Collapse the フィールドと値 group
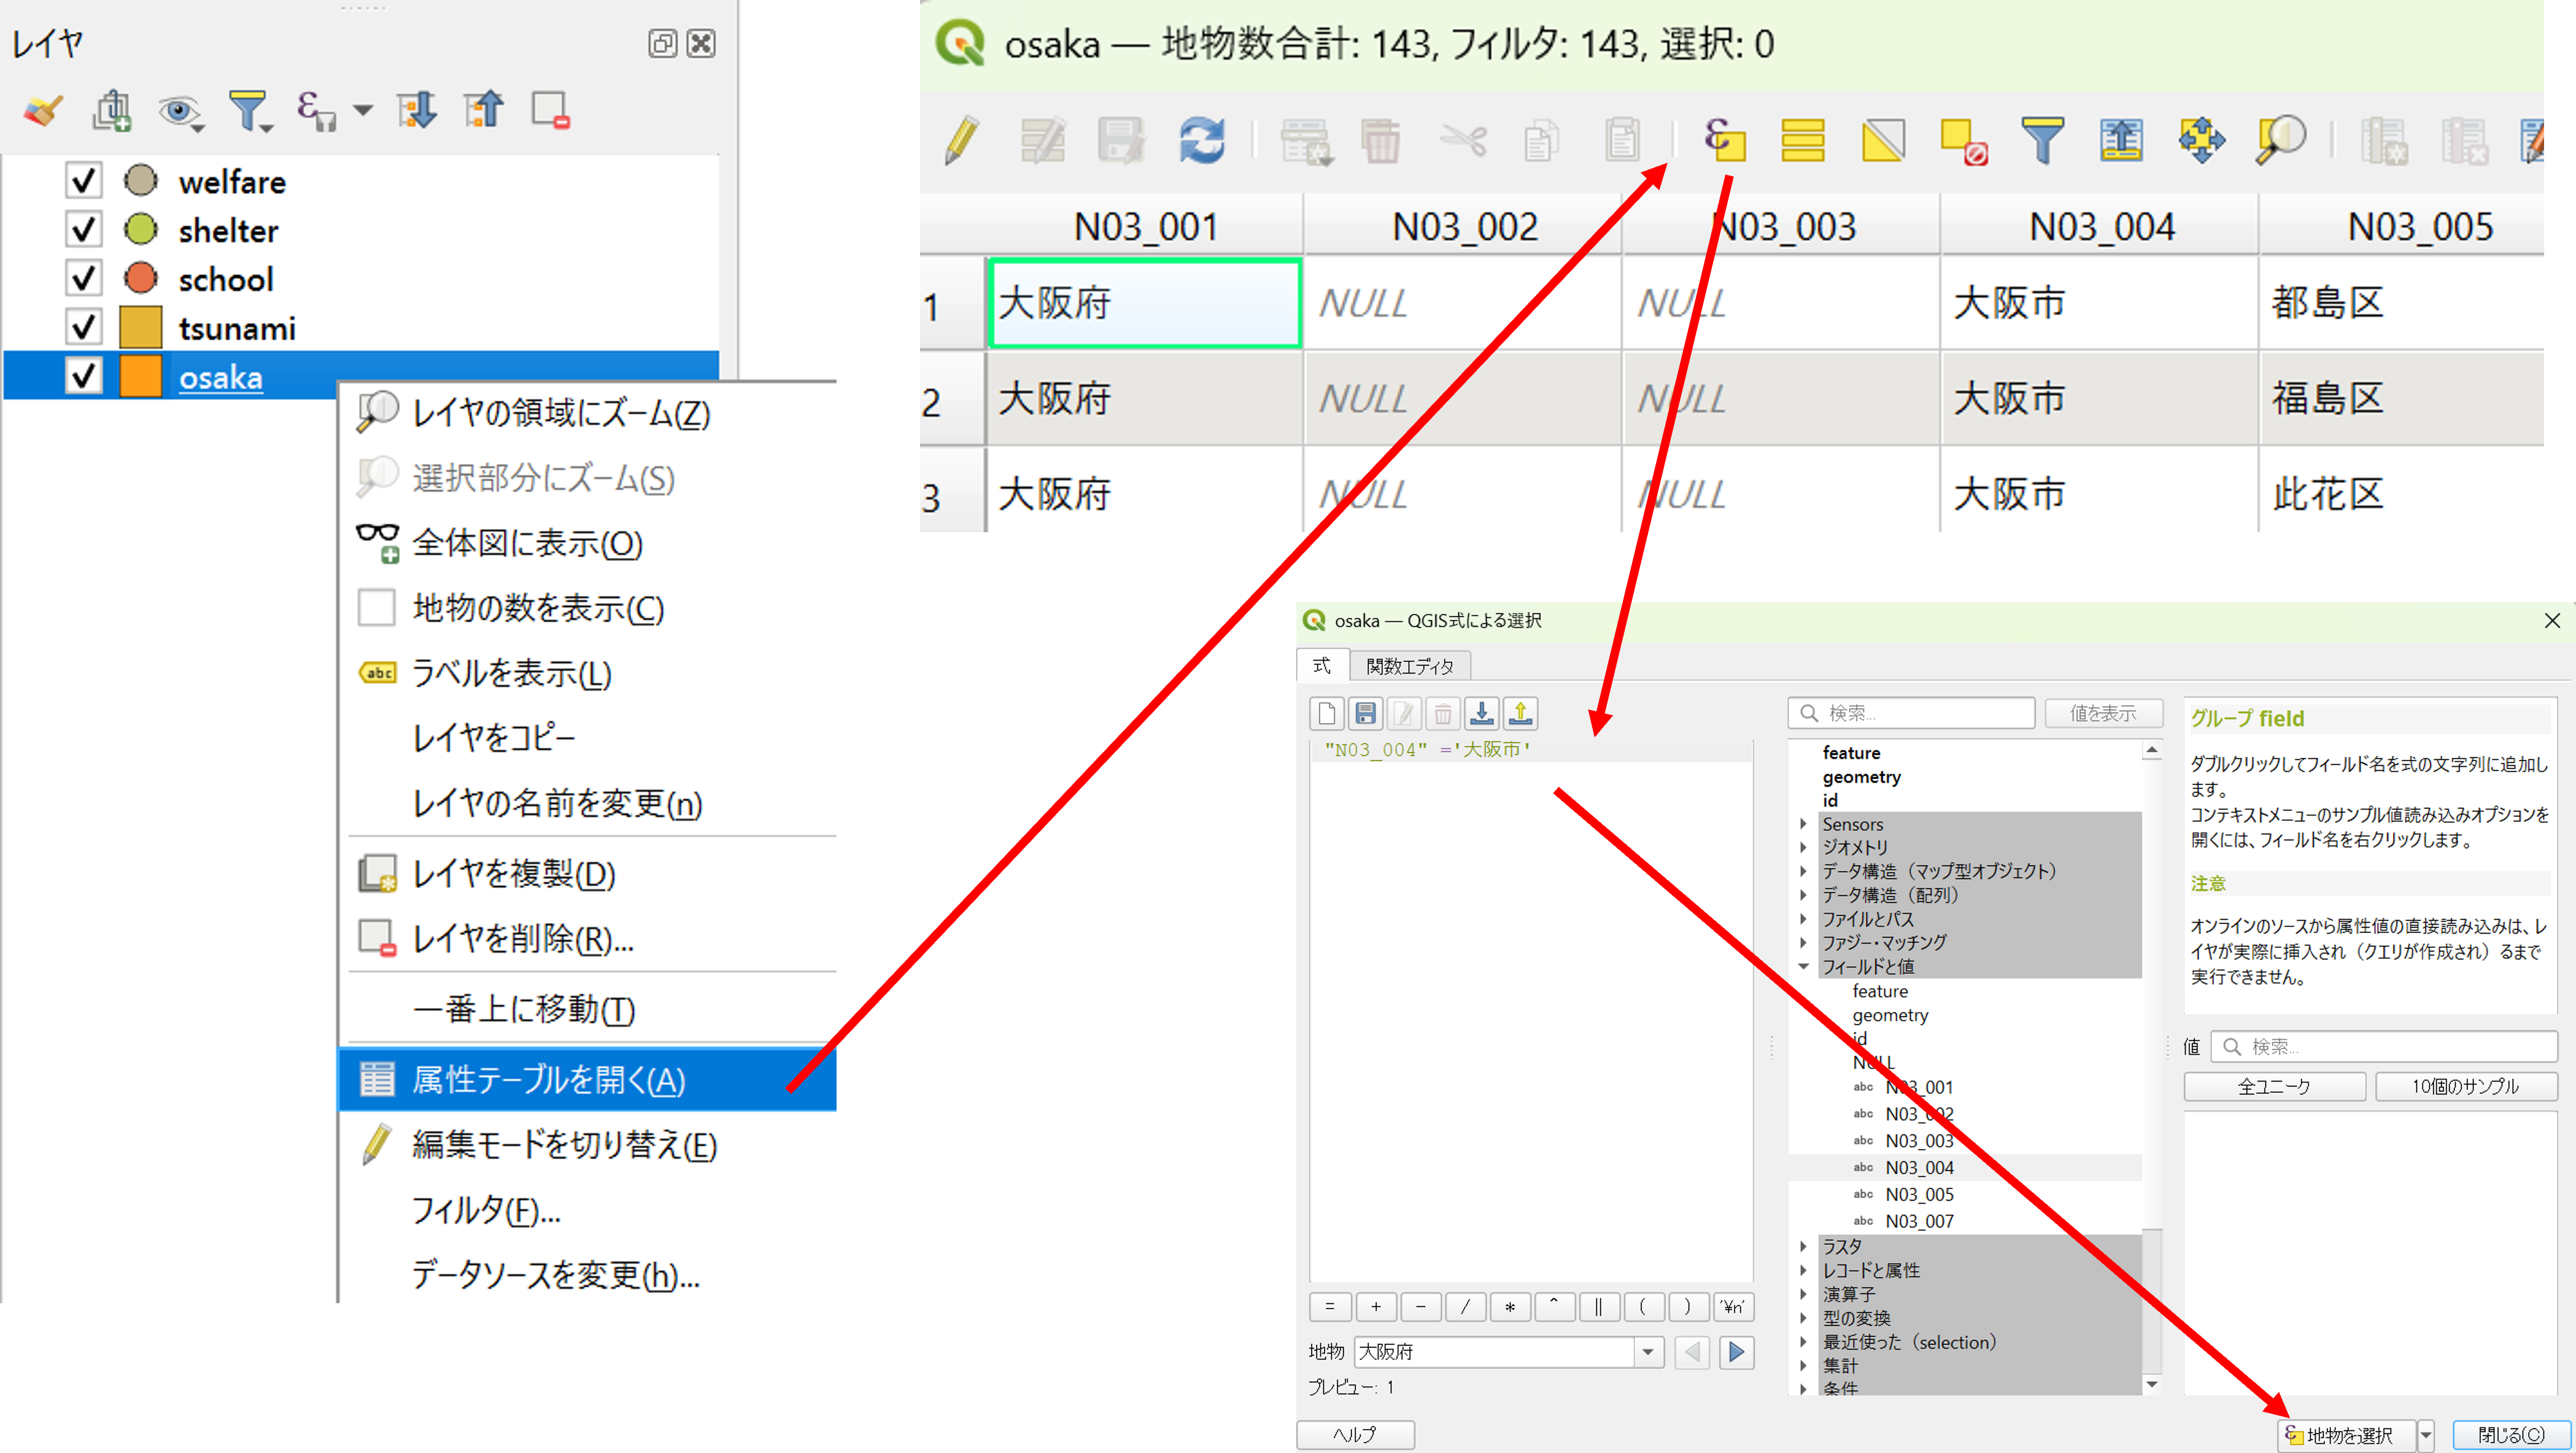The image size is (2576, 1453). [1804, 966]
